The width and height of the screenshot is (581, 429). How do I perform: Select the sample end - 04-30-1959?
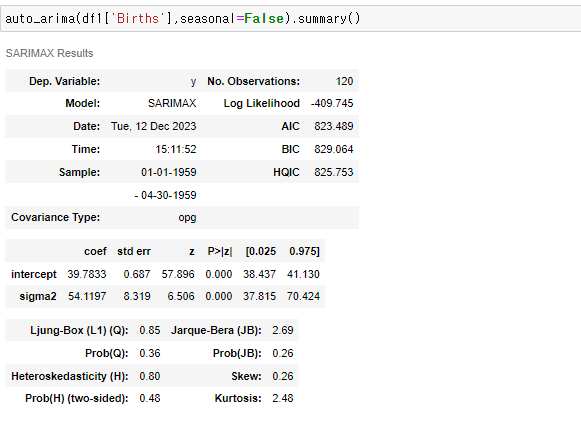point(165,195)
